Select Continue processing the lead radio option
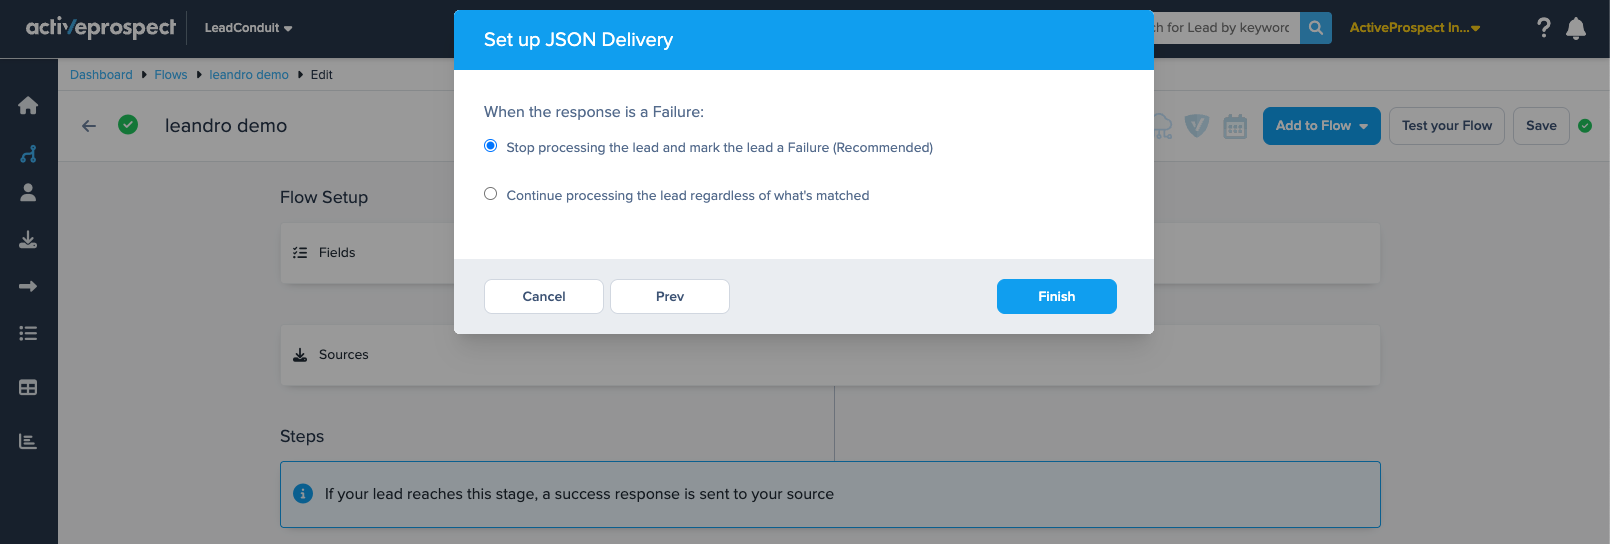This screenshot has width=1610, height=544. (x=491, y=194)
